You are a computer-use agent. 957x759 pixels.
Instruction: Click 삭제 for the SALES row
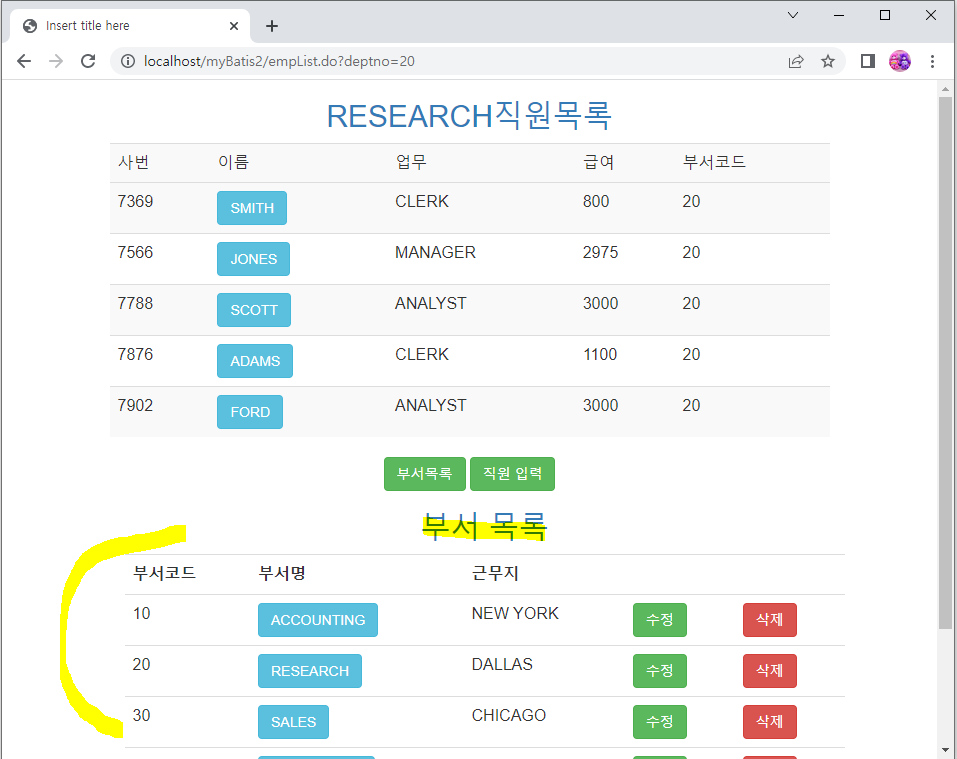(770, 722)
